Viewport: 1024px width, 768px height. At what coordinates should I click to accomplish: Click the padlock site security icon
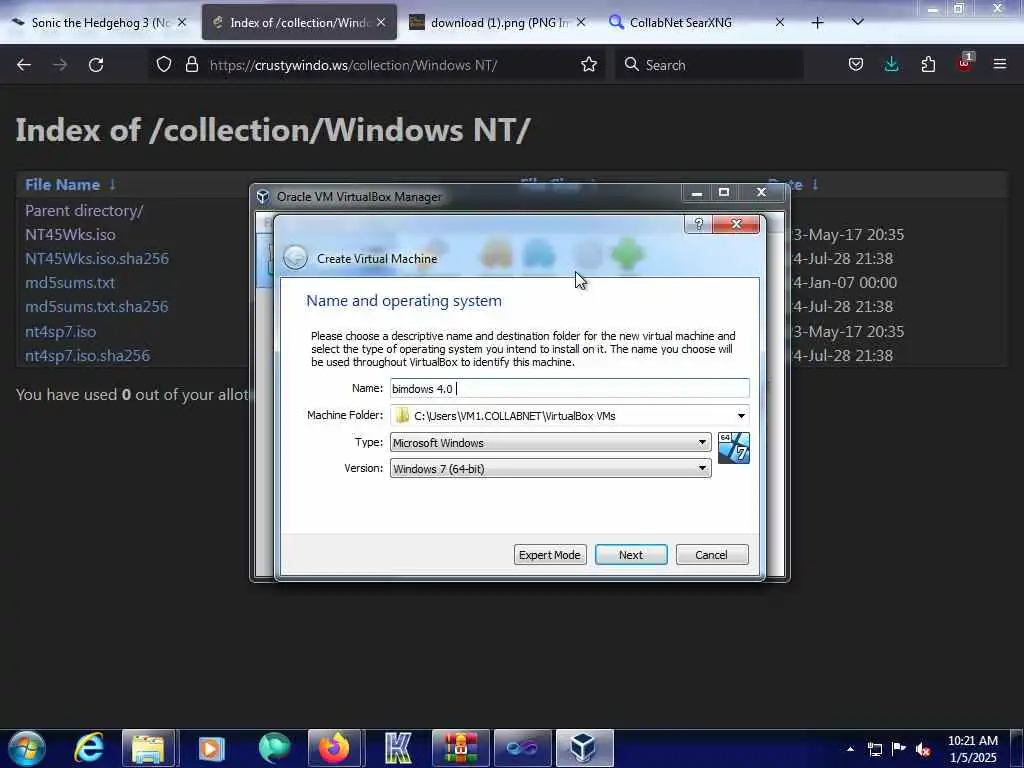pyautogui.click(x=191, y=65)
